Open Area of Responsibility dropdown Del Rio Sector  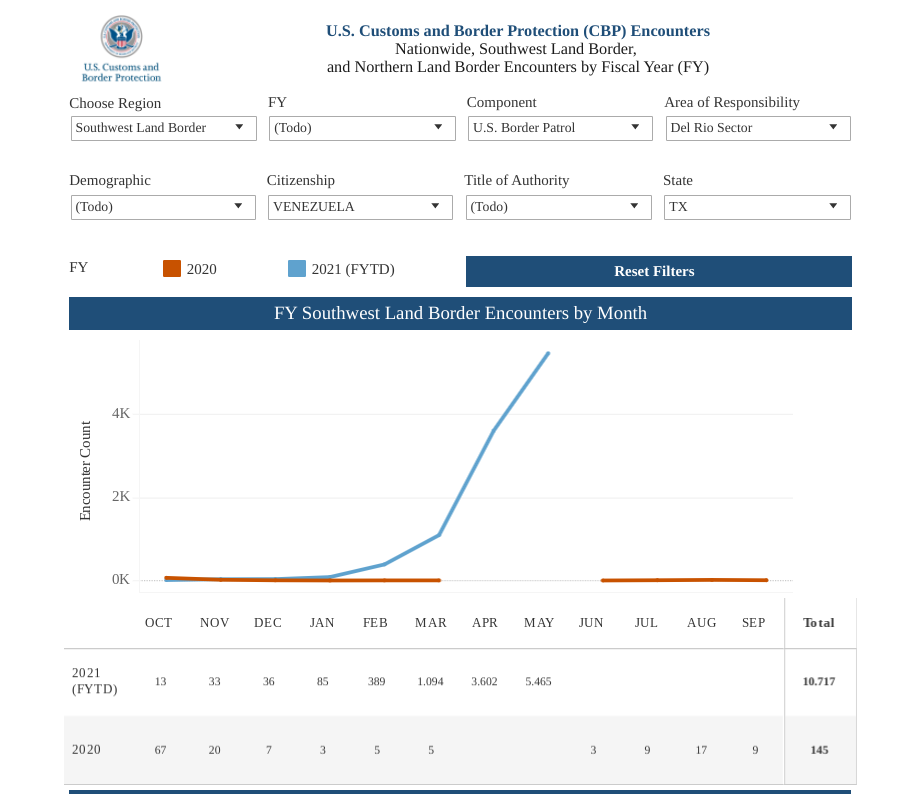758,128
